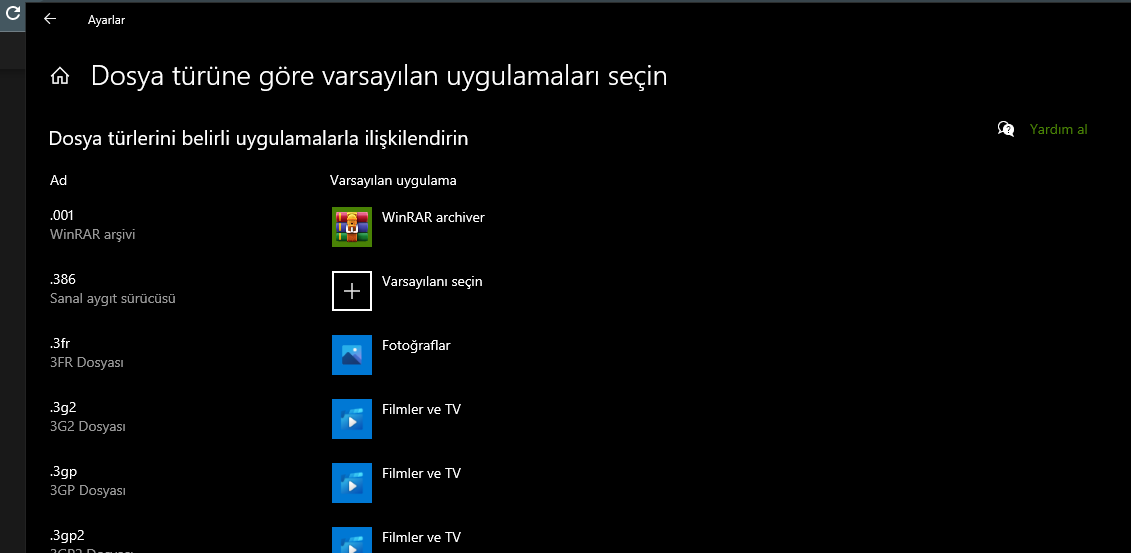Click the Ad column header
This screenshot has height=553, width=1131.
(58, 180)
